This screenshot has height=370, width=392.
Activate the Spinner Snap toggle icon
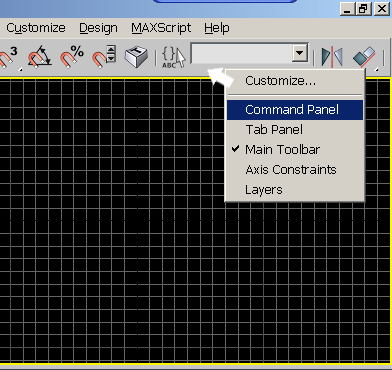click(x=104, y=56)
